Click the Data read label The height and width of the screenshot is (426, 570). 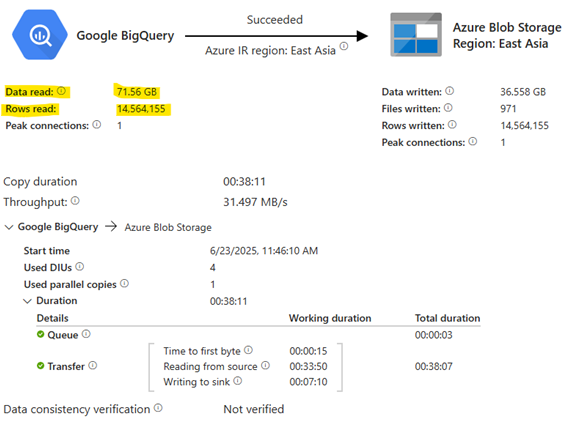click(x=29, y=92)
